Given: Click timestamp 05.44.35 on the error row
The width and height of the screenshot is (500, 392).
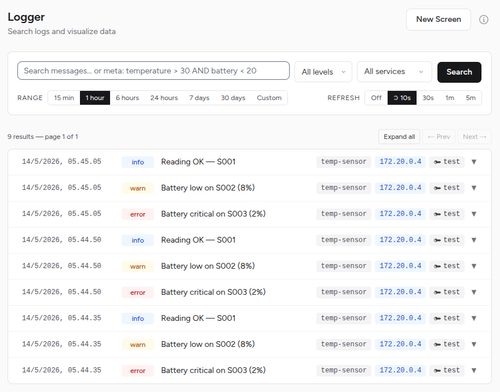Looking at the screenshot, I should 62,370.
